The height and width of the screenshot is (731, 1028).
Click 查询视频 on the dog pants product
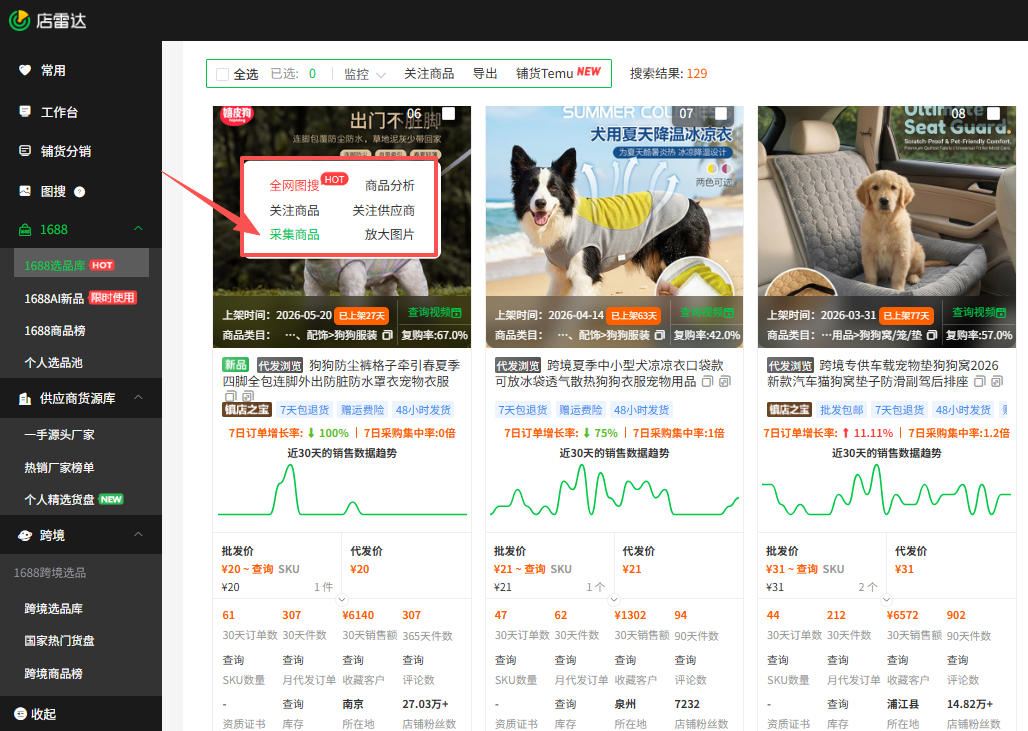click(x=434, y=313)
